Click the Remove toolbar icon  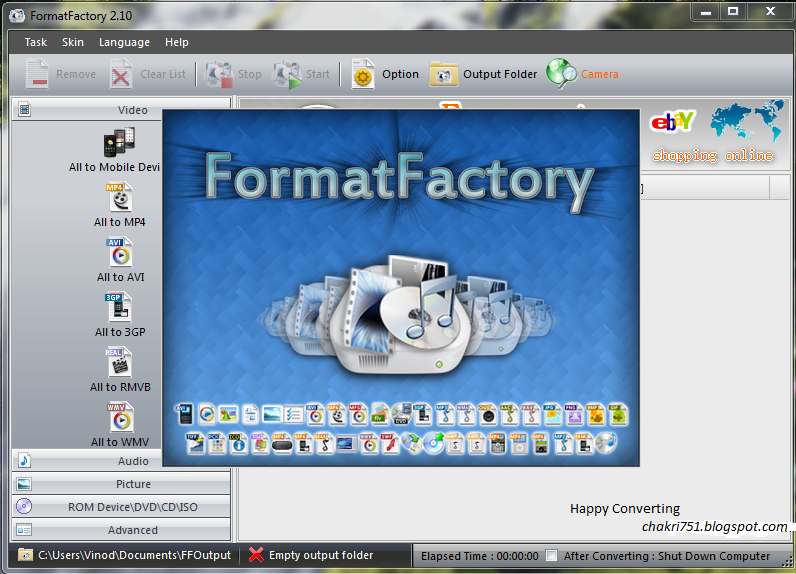tap(37, 74)
